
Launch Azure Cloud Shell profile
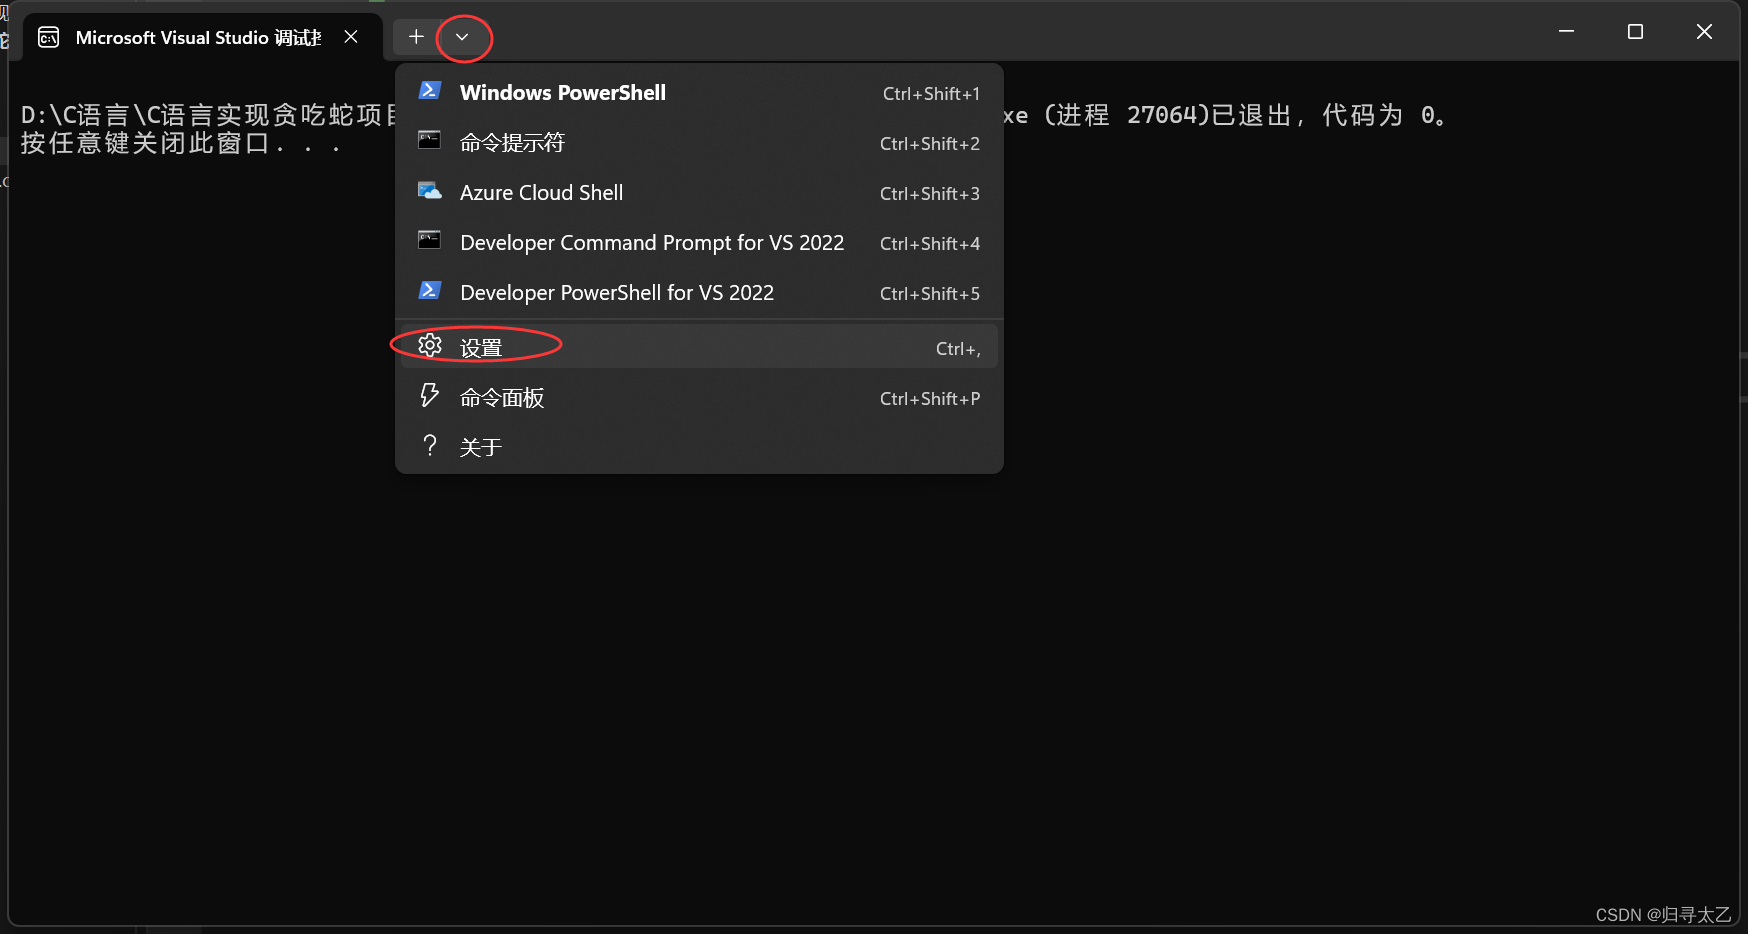point(699,193)
